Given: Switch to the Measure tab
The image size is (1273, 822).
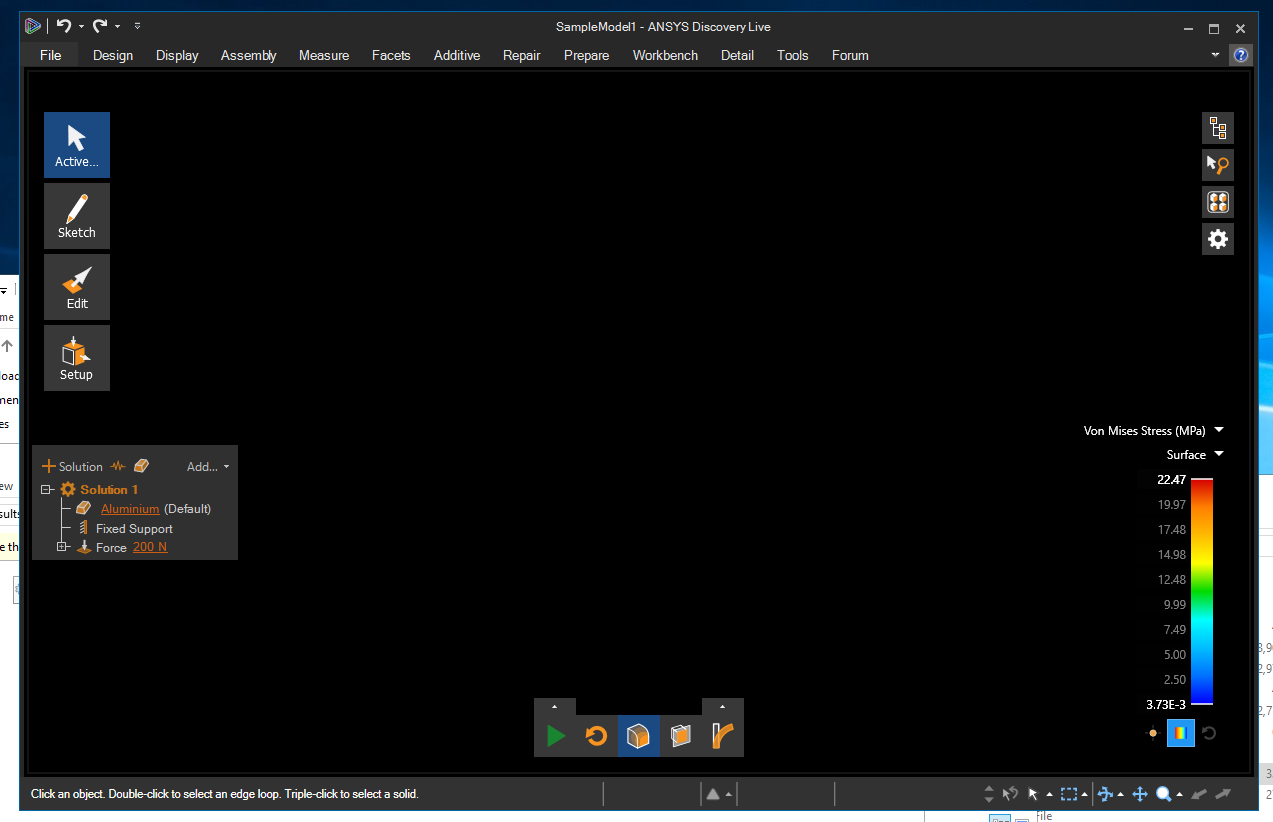Looking at the screenshot, I should tap(324, 55).
